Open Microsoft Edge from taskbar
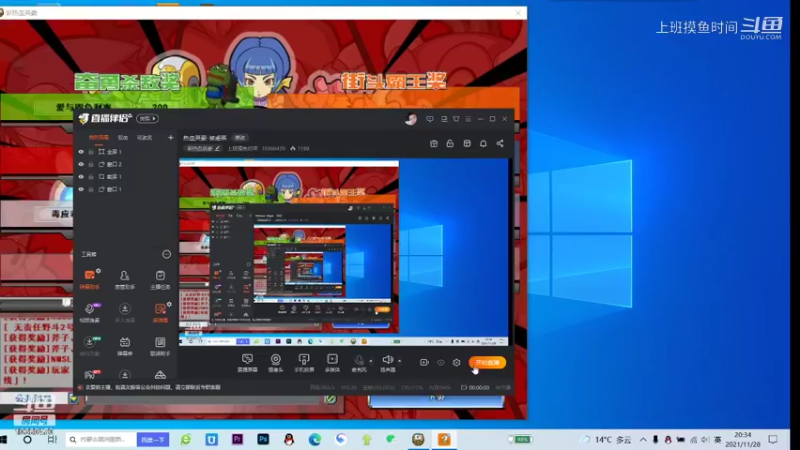Image resolution: width=800 pixels, height=450 pixels. [315, 439]
